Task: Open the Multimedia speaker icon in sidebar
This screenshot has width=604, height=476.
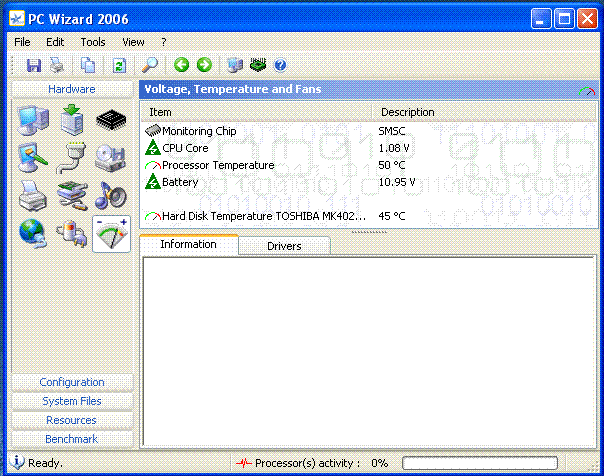Action: pyautogui.click(x=110, y=195)
